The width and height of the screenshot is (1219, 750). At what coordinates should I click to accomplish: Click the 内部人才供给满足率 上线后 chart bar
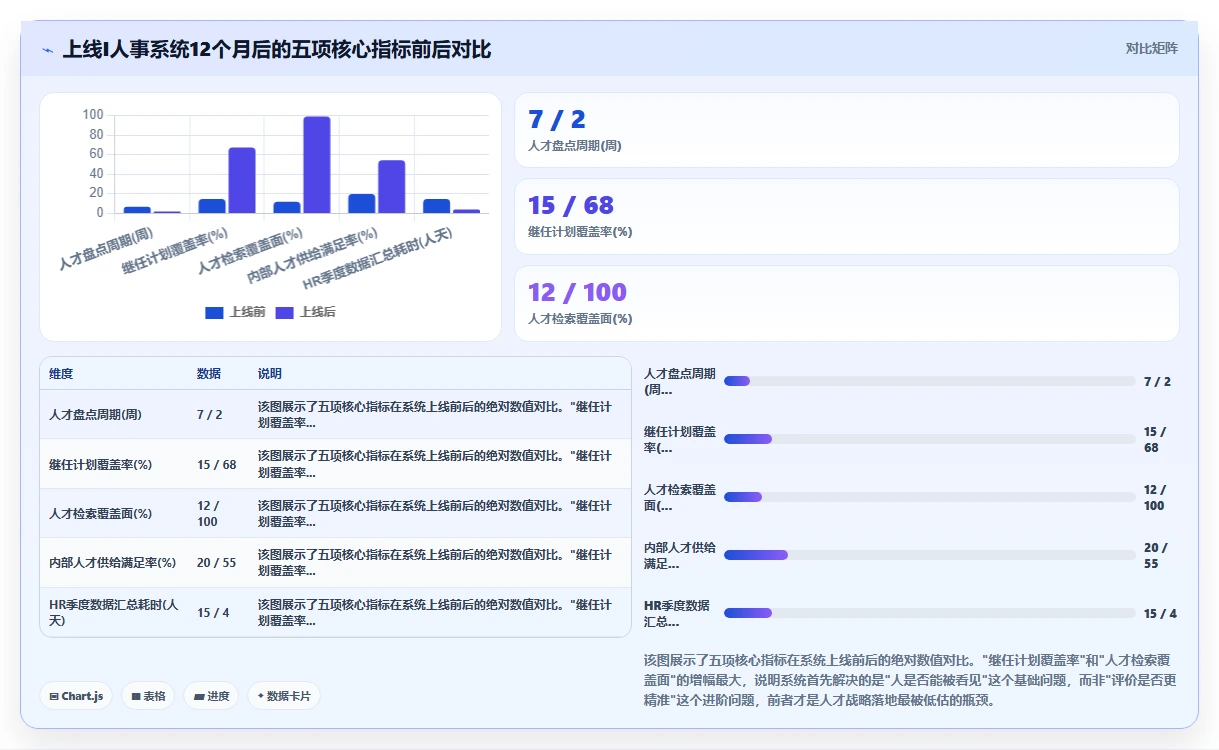pos(391,187)
